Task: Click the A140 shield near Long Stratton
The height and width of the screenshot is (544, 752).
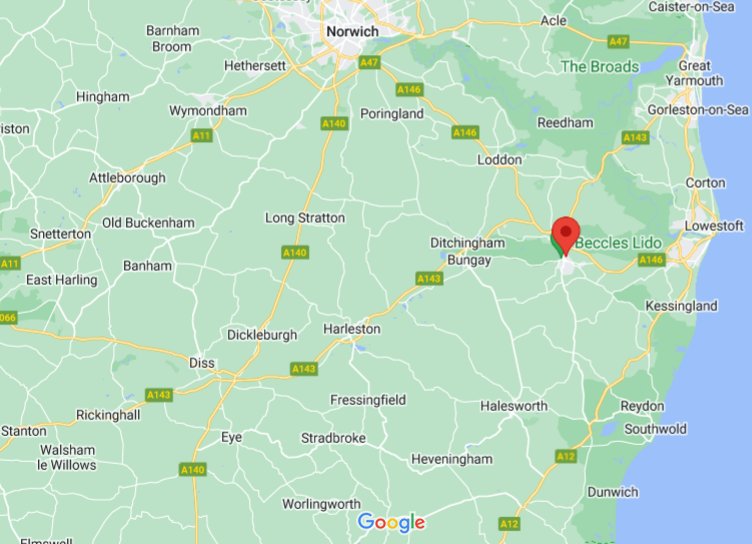Action: point(295,252)
